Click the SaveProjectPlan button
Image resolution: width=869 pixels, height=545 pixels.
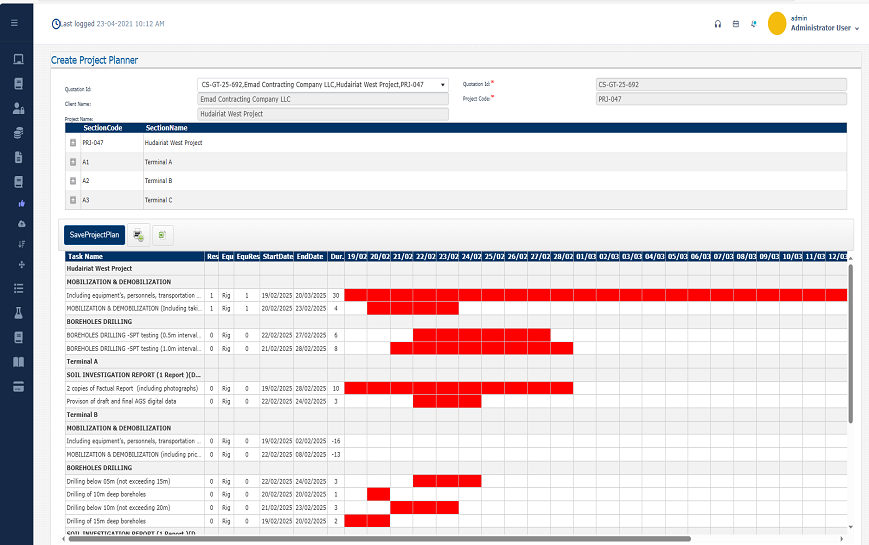tap(94, 235)
